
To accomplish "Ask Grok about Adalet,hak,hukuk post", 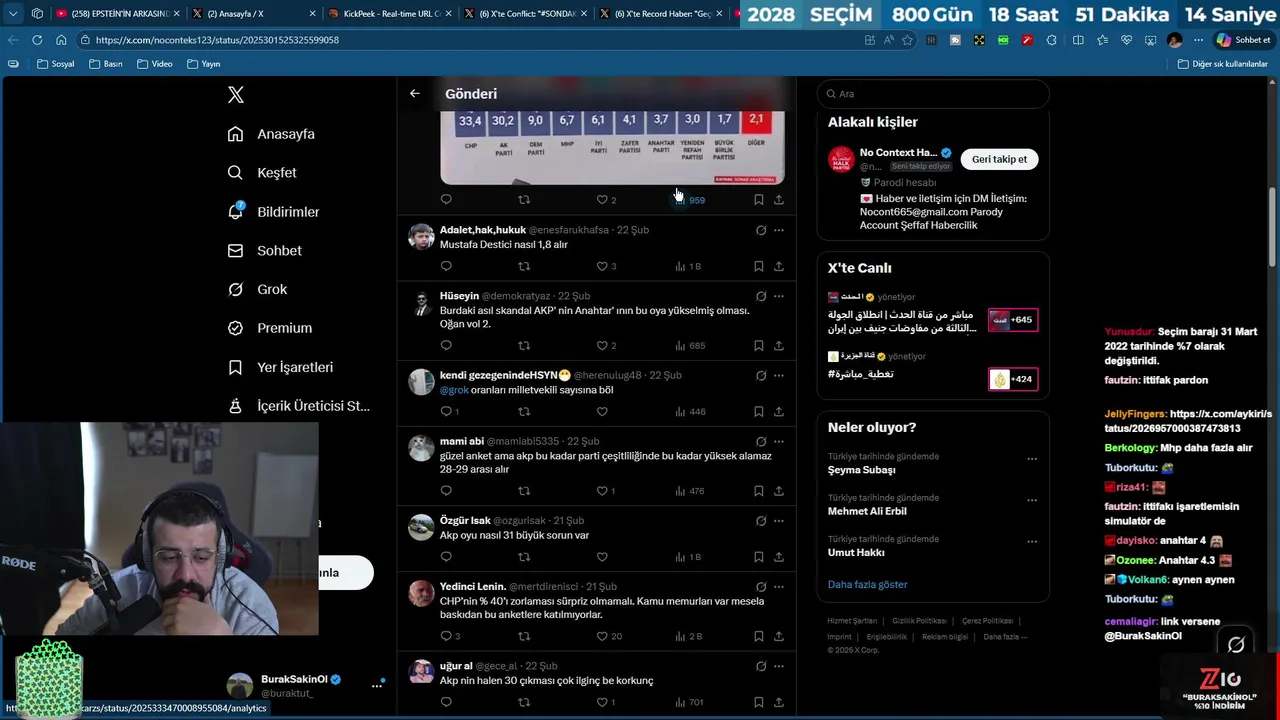I will [x=761, y=230].
